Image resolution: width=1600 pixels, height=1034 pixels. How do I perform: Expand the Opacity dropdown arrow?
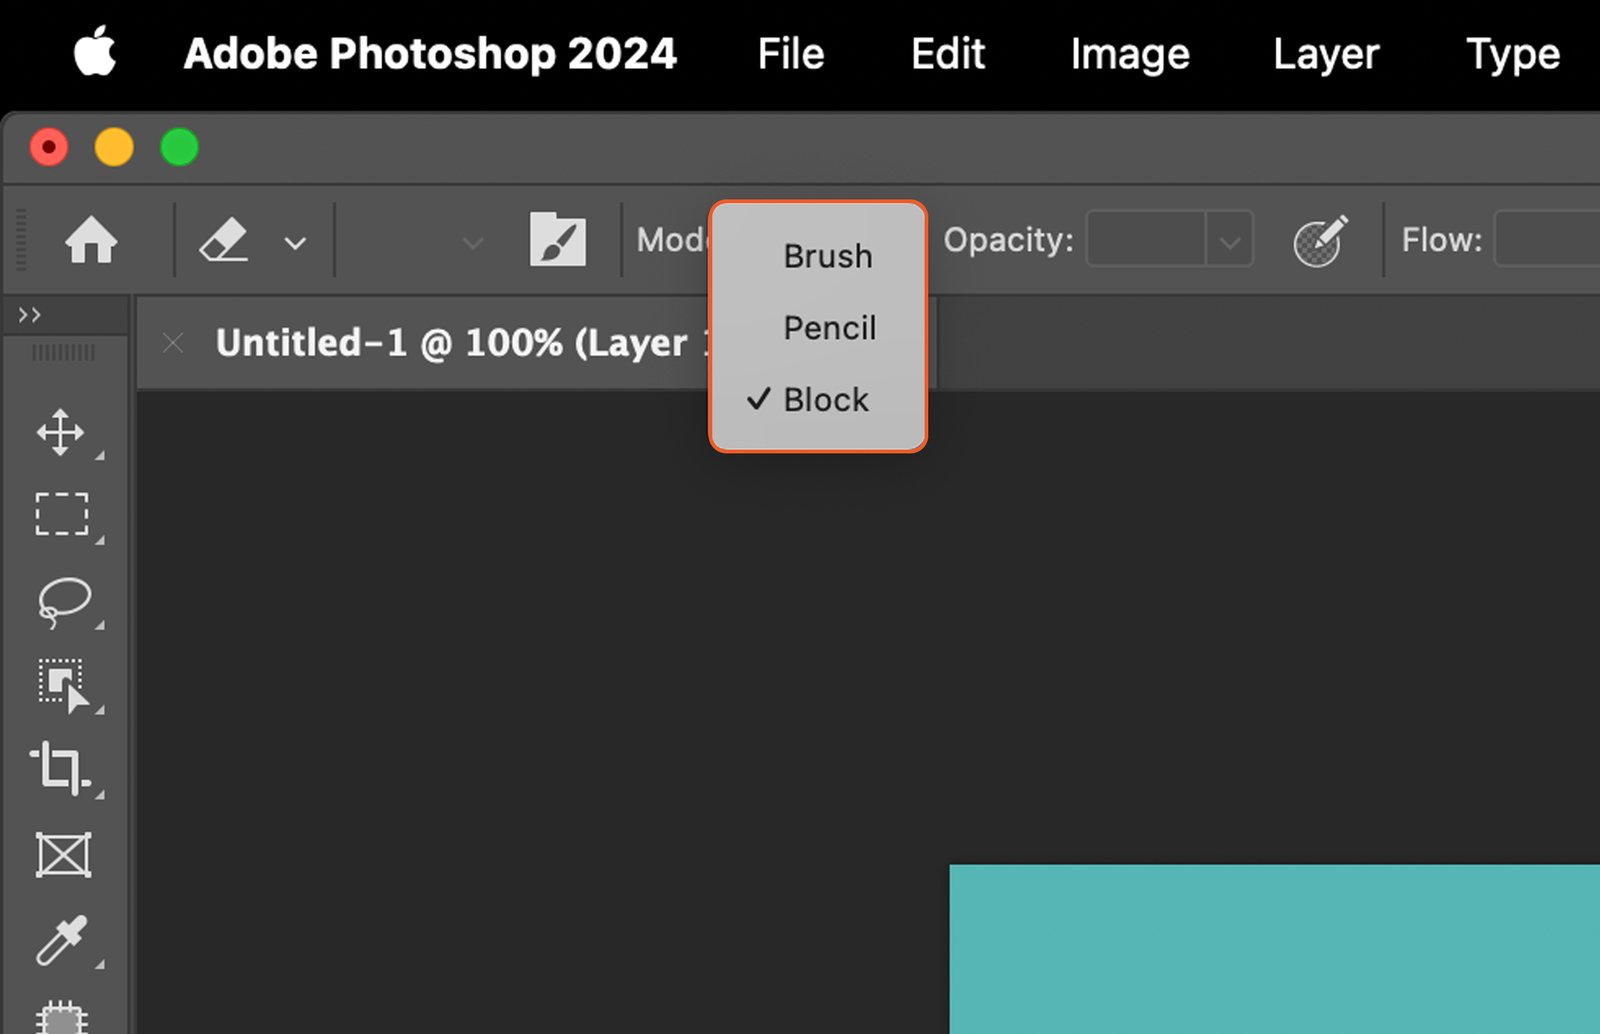point(1230,241)
